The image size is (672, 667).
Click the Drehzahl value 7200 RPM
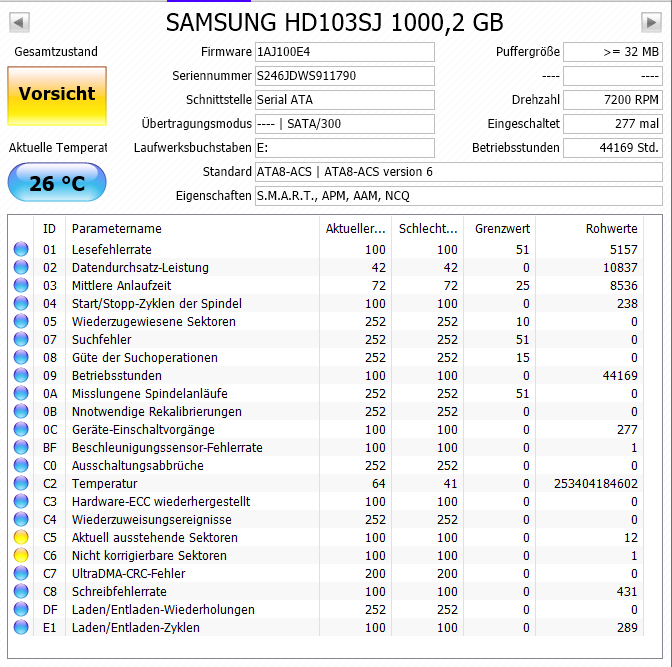pos(613,100)
